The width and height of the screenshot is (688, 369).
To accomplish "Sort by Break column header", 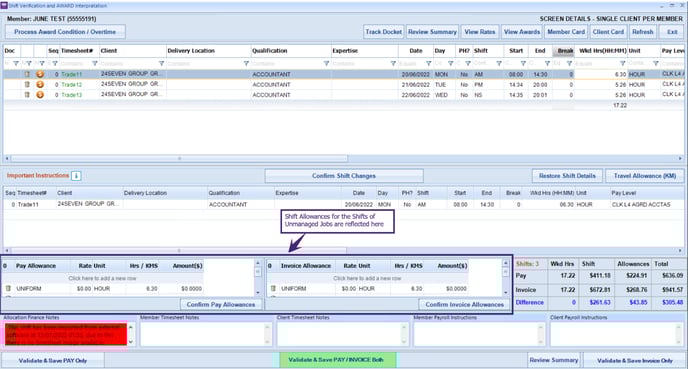I will (x=565, y=51).
